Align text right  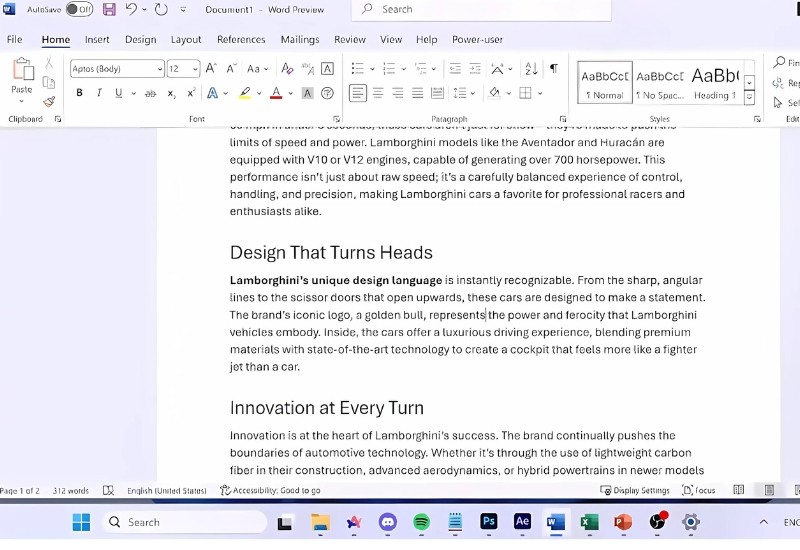coord(397,93)
